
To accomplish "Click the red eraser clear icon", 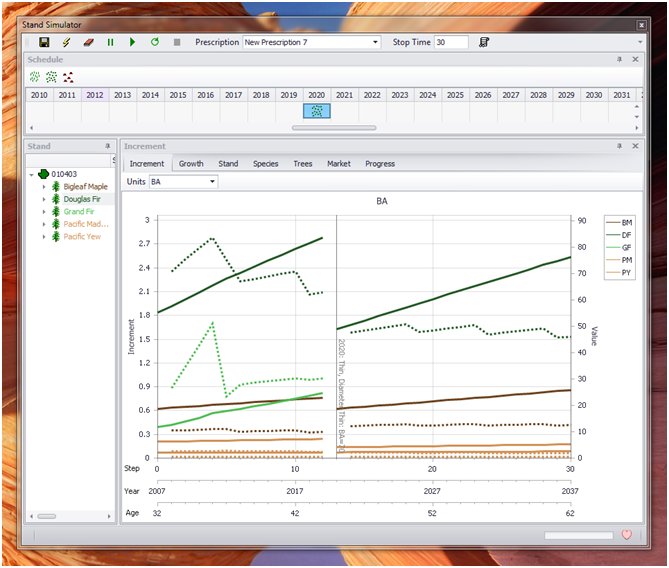I will (x=88, y=42).
